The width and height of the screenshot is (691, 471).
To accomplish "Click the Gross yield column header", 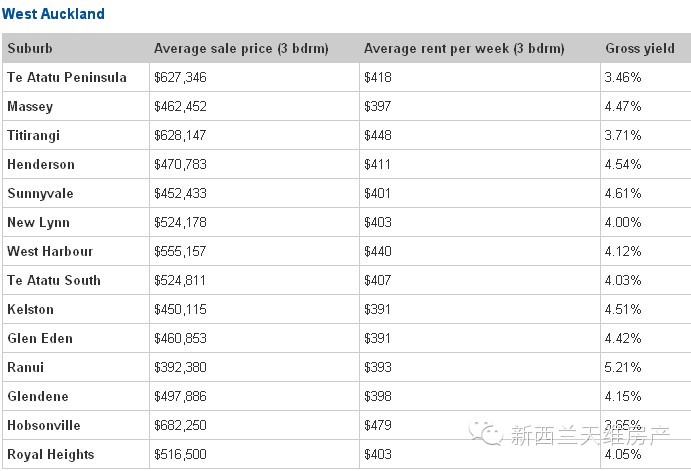I will pyautogui.click(x=640, y=48).
